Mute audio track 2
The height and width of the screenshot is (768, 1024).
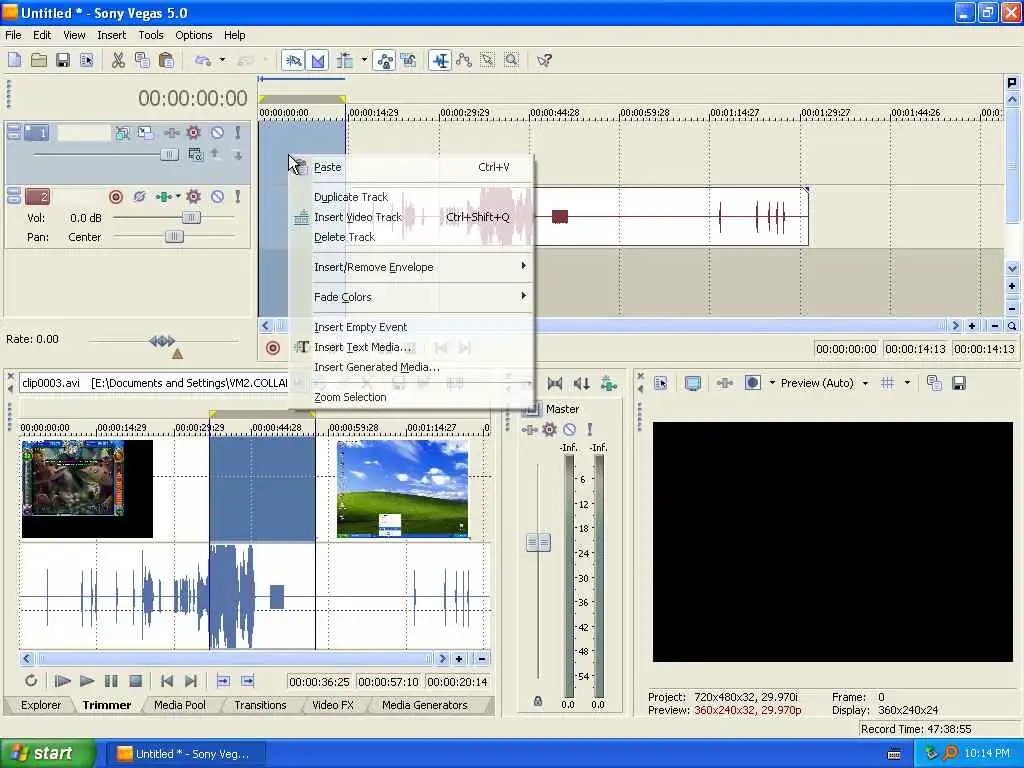(x=217, y=197)
